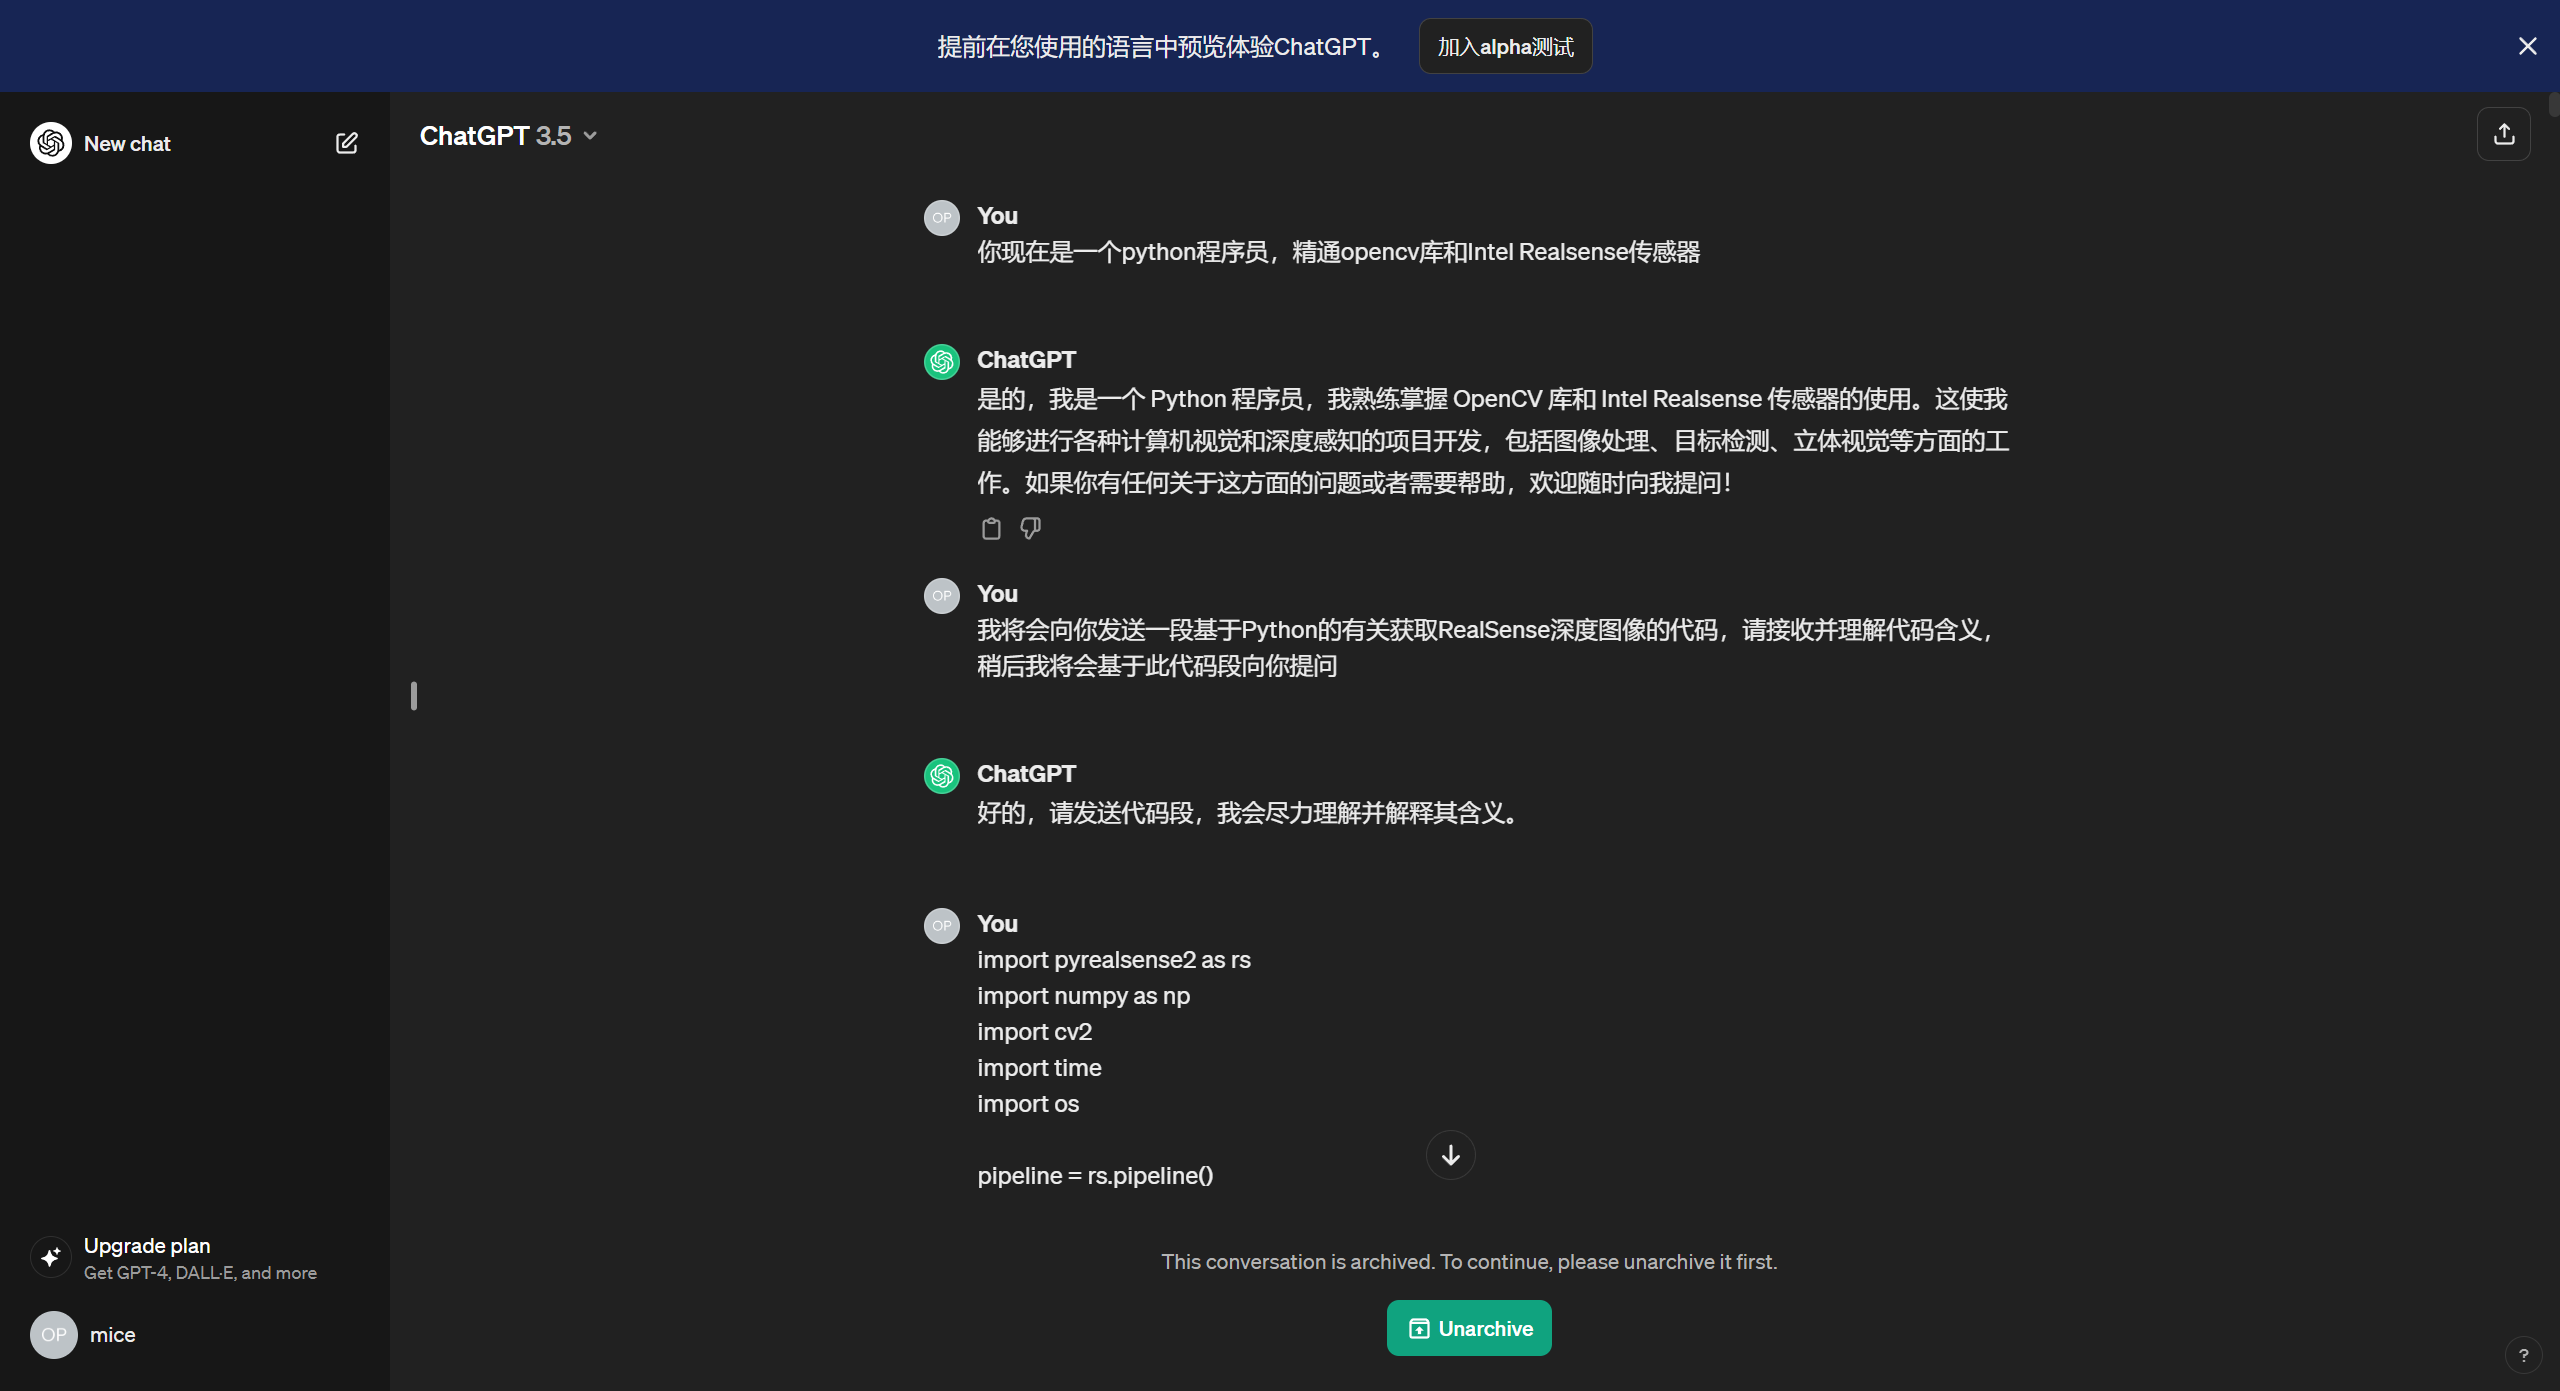The height and width of the screenshot is (1391, 2560).
Task: Open the ChatGPT 3.5 model dropdown
Action: click(x=508, y=136)
